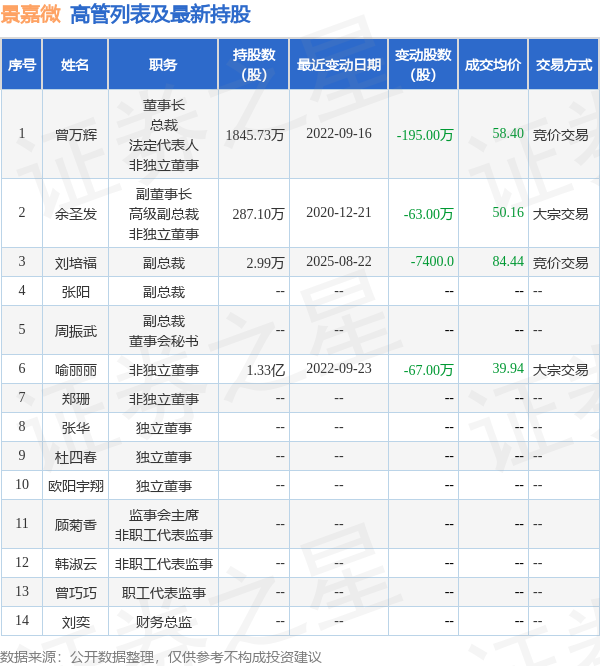Click the average price 39.94
Image resolution: width=600 pixels, height=666 pixels.
(508, 368)
